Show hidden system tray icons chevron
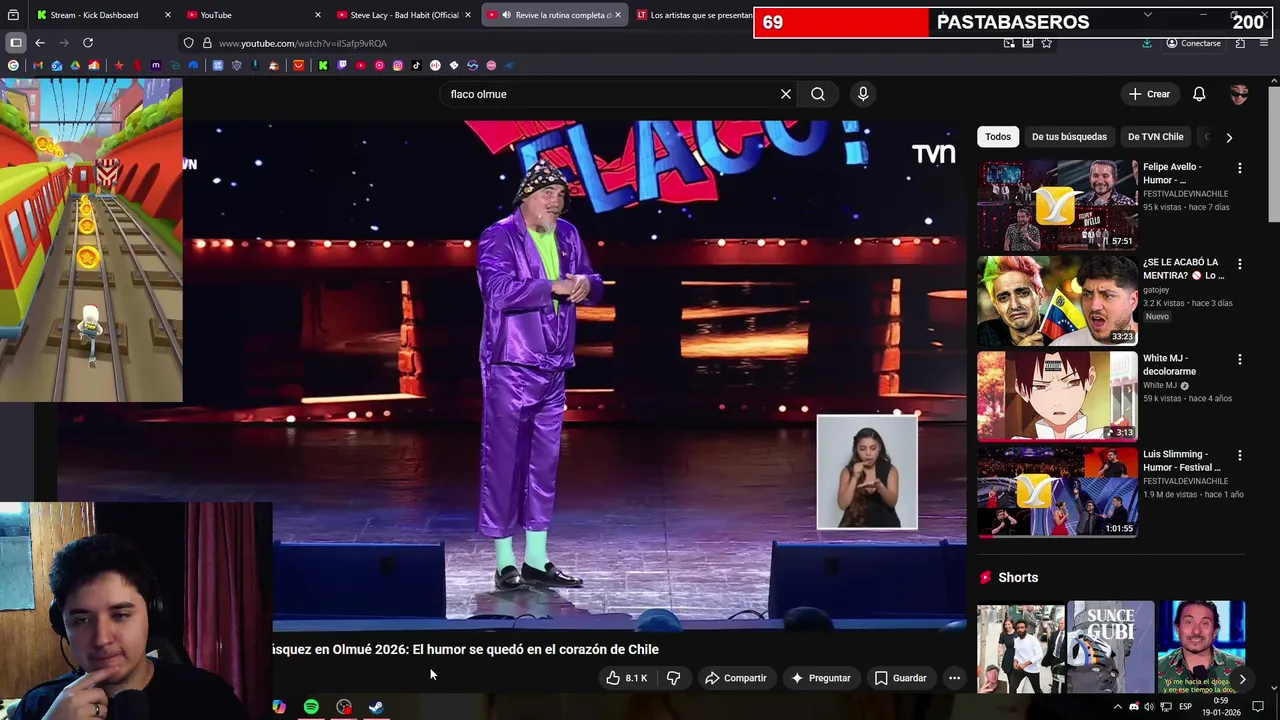1280x720 pixels. (x=1117, y=707)
